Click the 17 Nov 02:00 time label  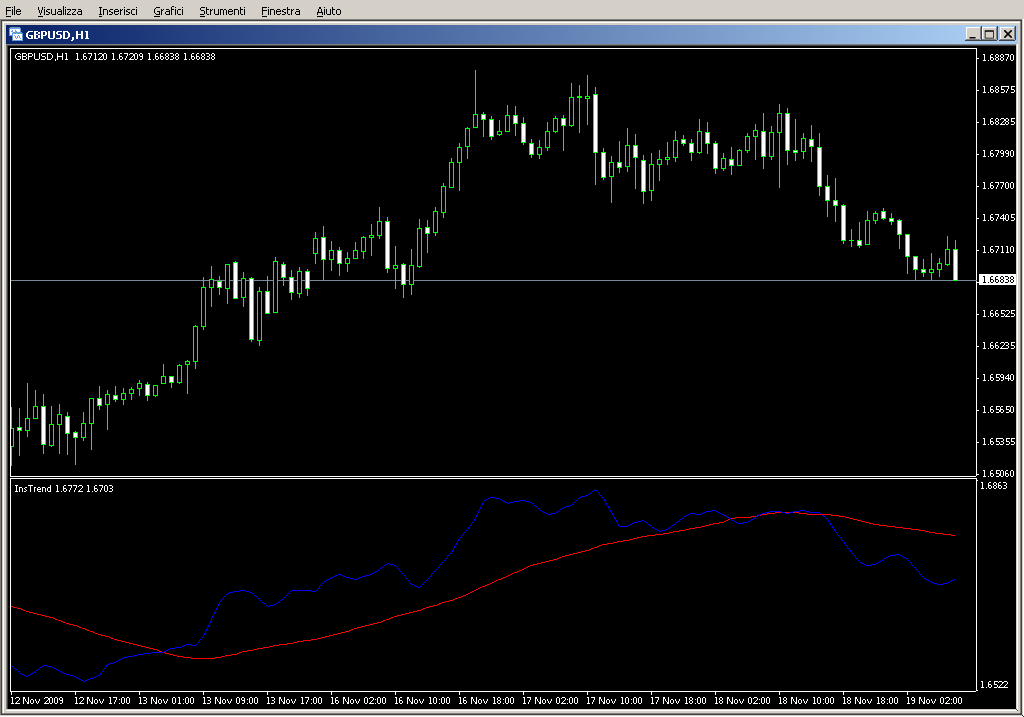(x=550, y=701)
